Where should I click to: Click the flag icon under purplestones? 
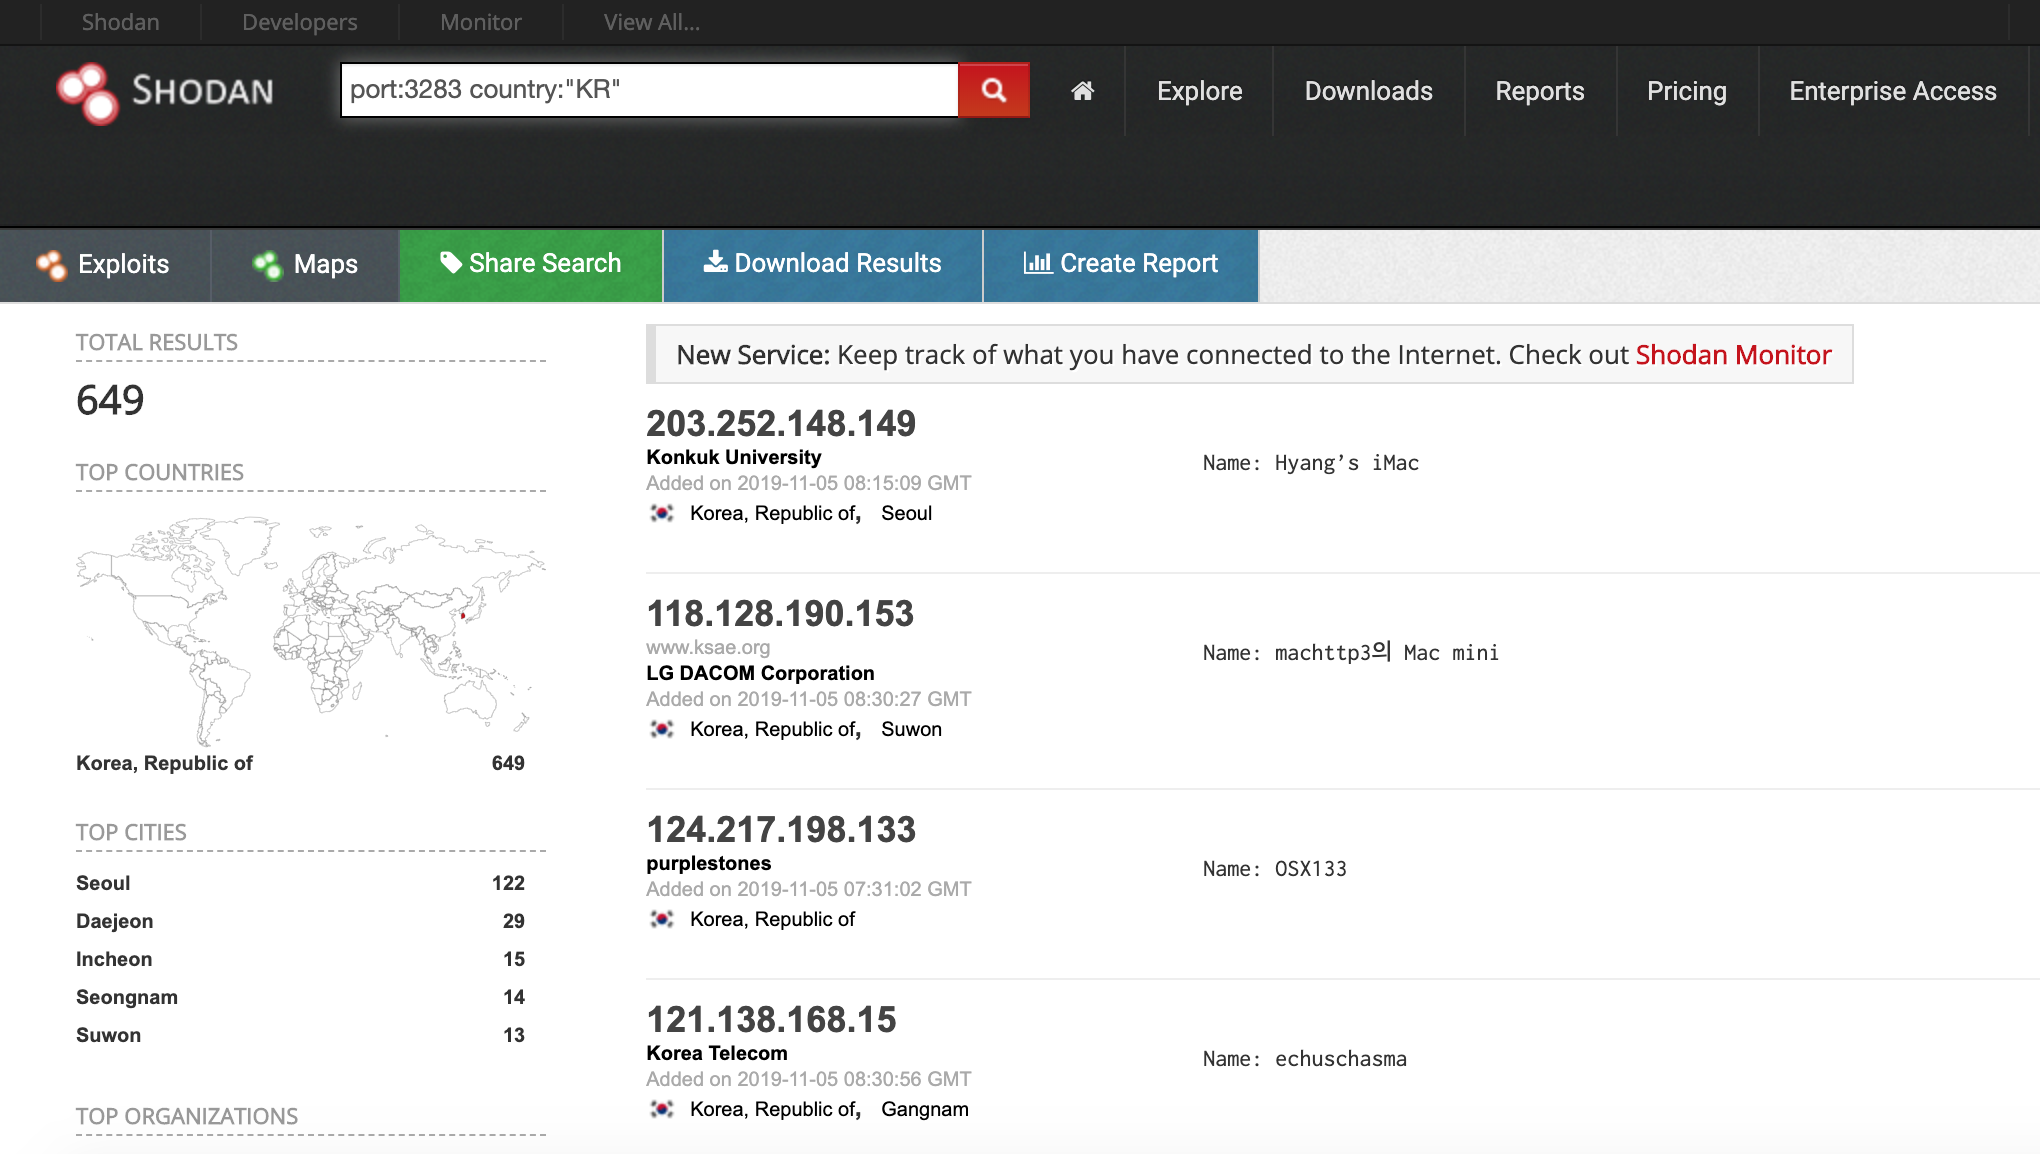coord(661,919)
